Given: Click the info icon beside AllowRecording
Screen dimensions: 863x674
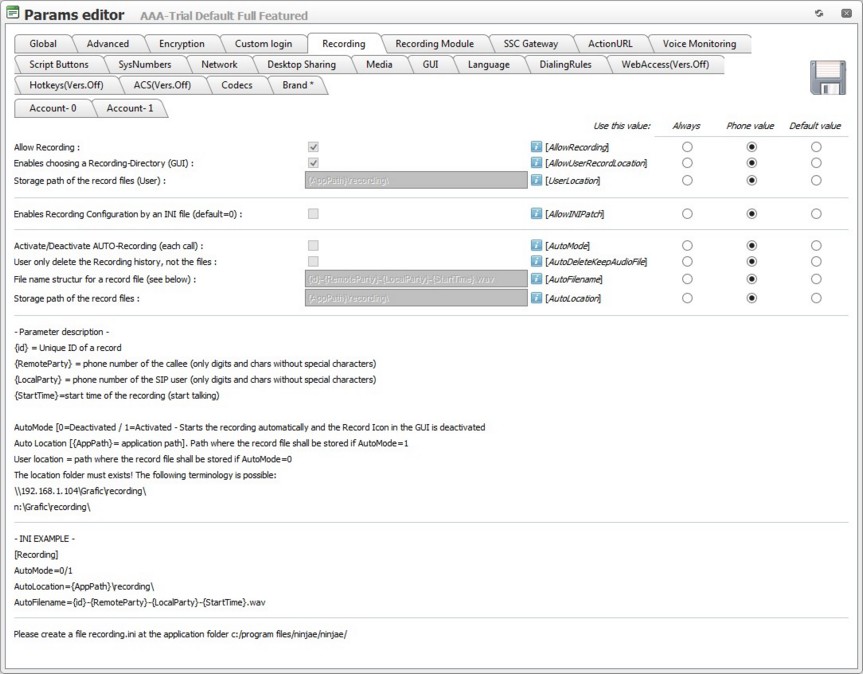Looking at the screenshot, I should pyautogui.click(x=536, y=147).
